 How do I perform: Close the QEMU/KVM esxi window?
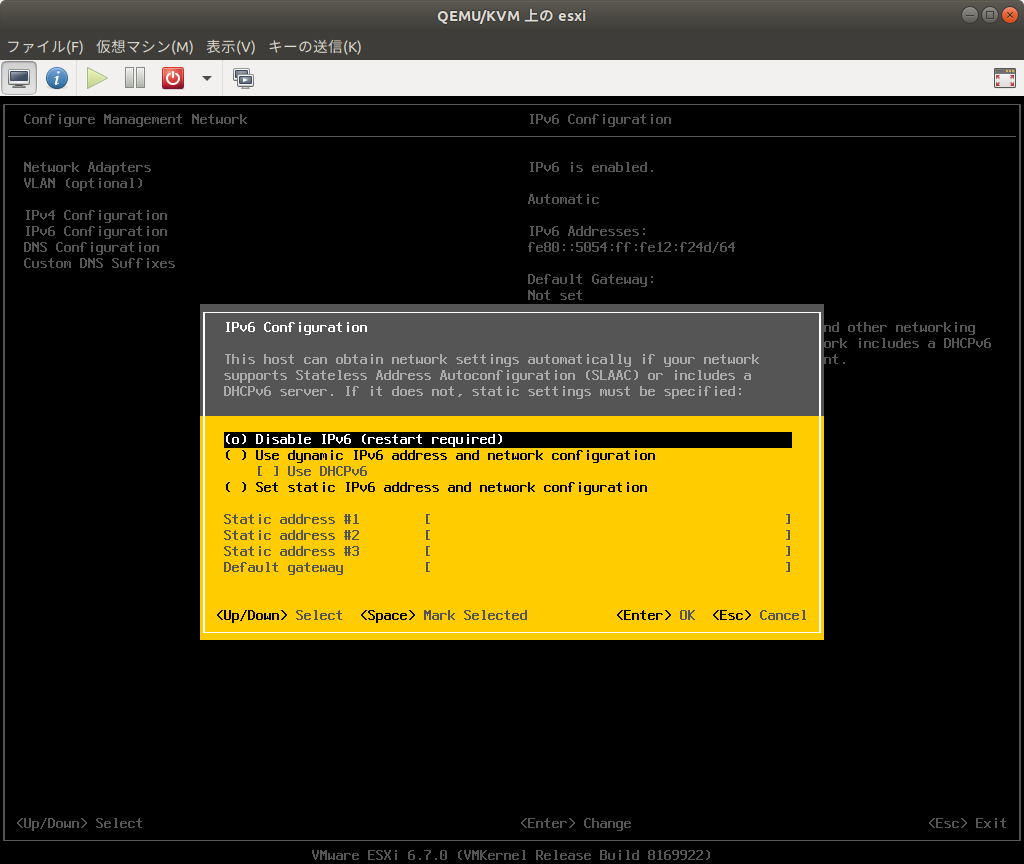coord(1010,15)
